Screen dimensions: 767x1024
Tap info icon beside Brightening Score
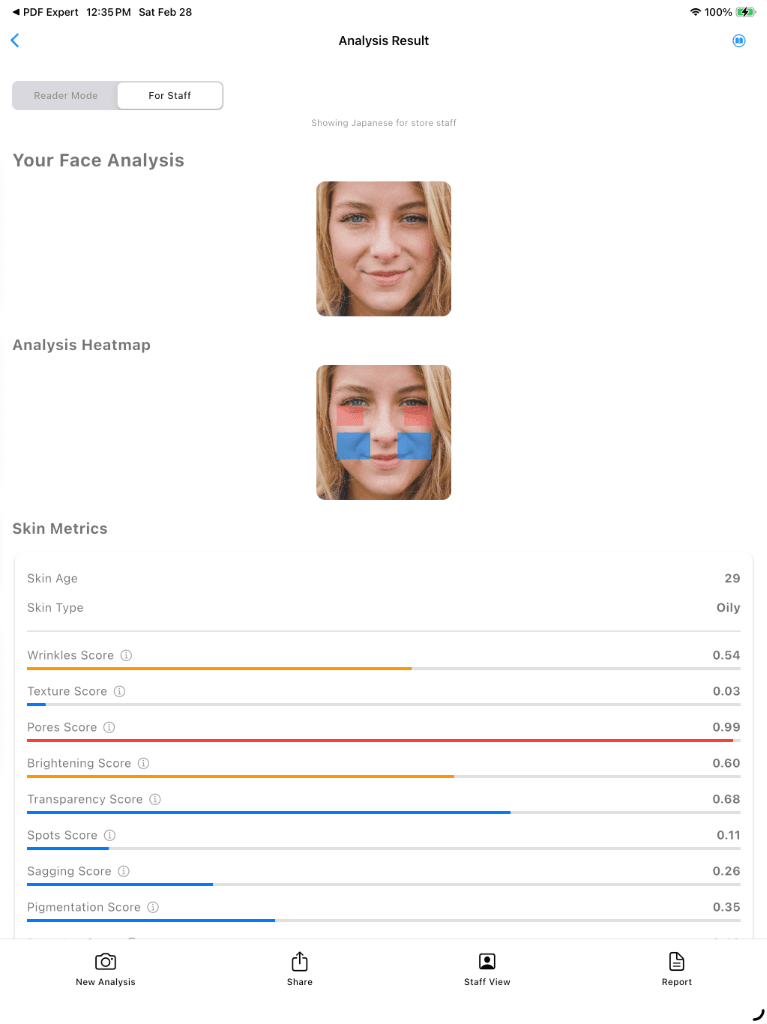click(x=144, y=764)
